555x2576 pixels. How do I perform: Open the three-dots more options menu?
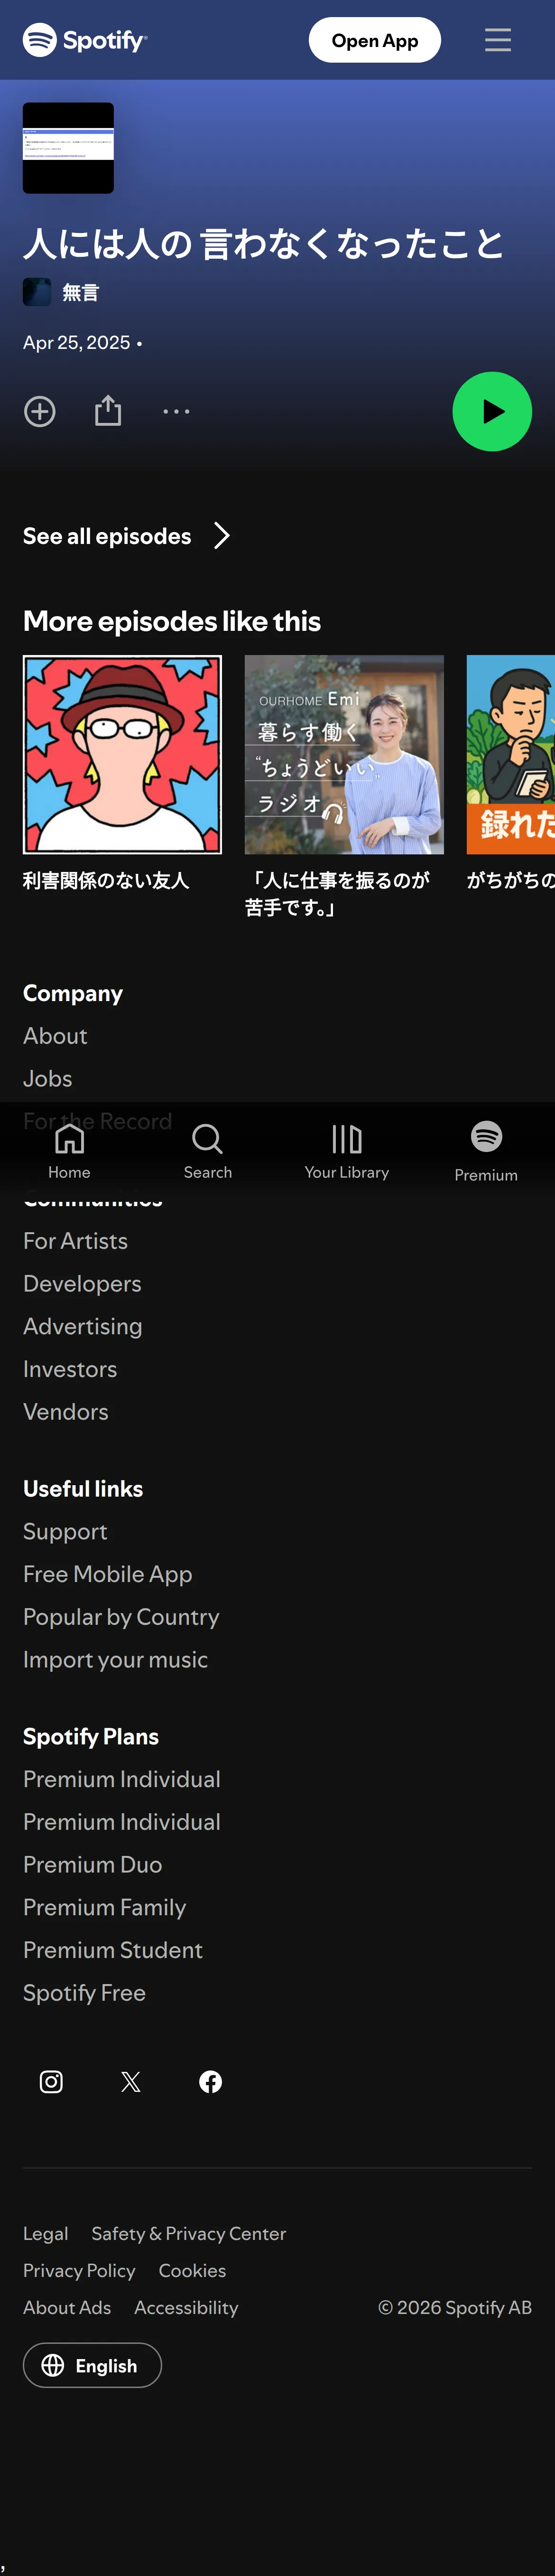176,411
